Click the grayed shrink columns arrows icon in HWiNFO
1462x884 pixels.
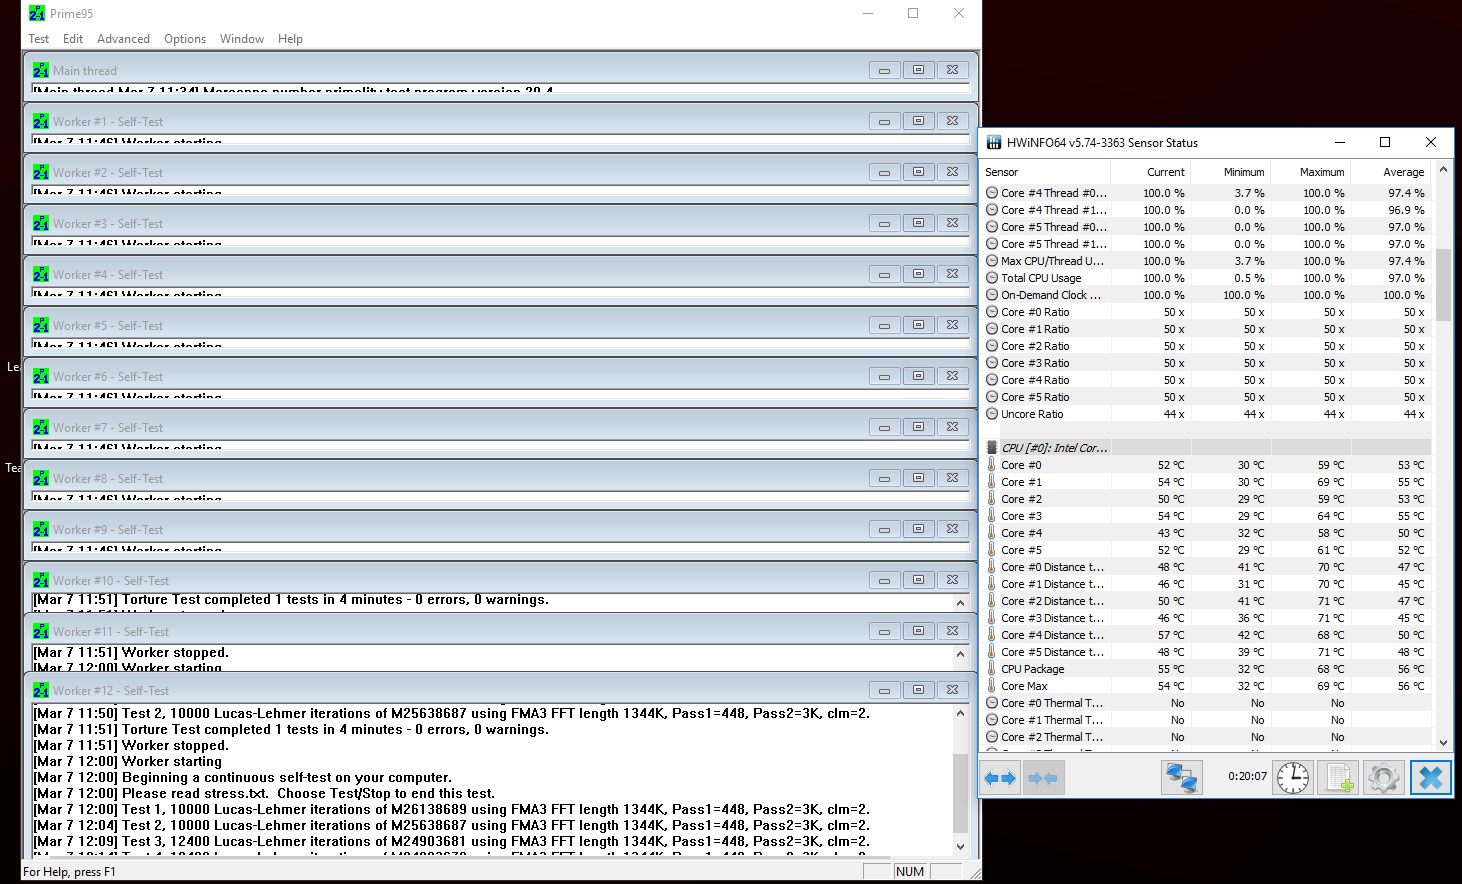1043,777
